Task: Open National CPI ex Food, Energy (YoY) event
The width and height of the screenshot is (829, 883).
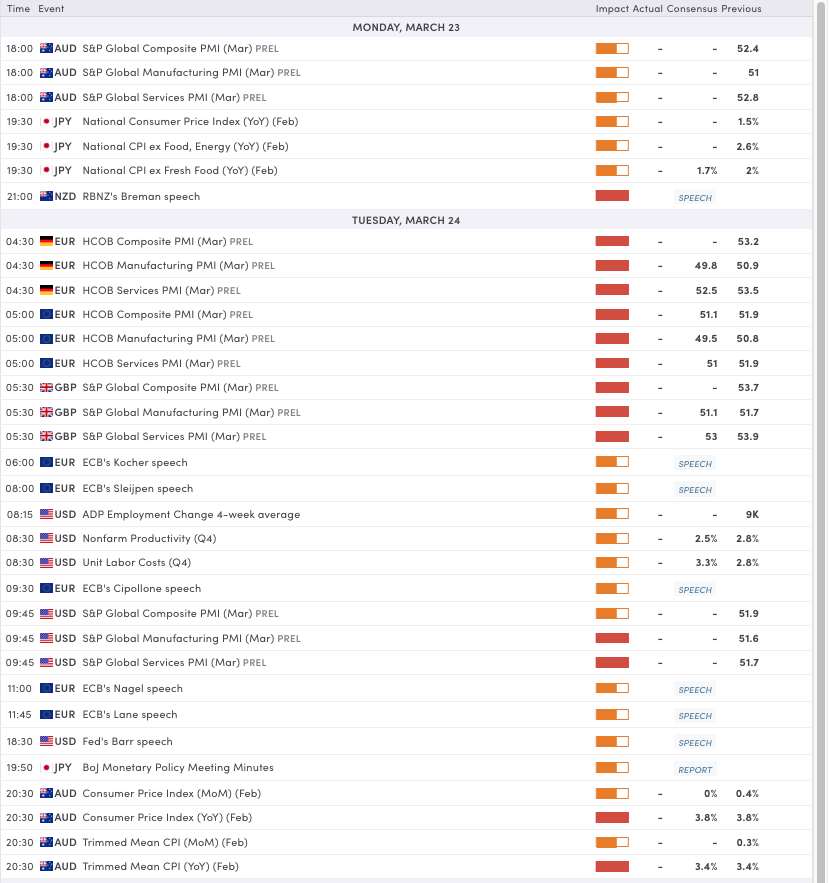Action: click(185, 146)
